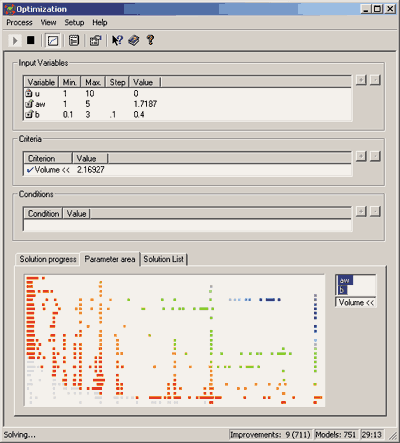The image size is (400, 443).
Task: Toggle the checkmark beside Volume criterion
Action: click(x=30, y=170)
